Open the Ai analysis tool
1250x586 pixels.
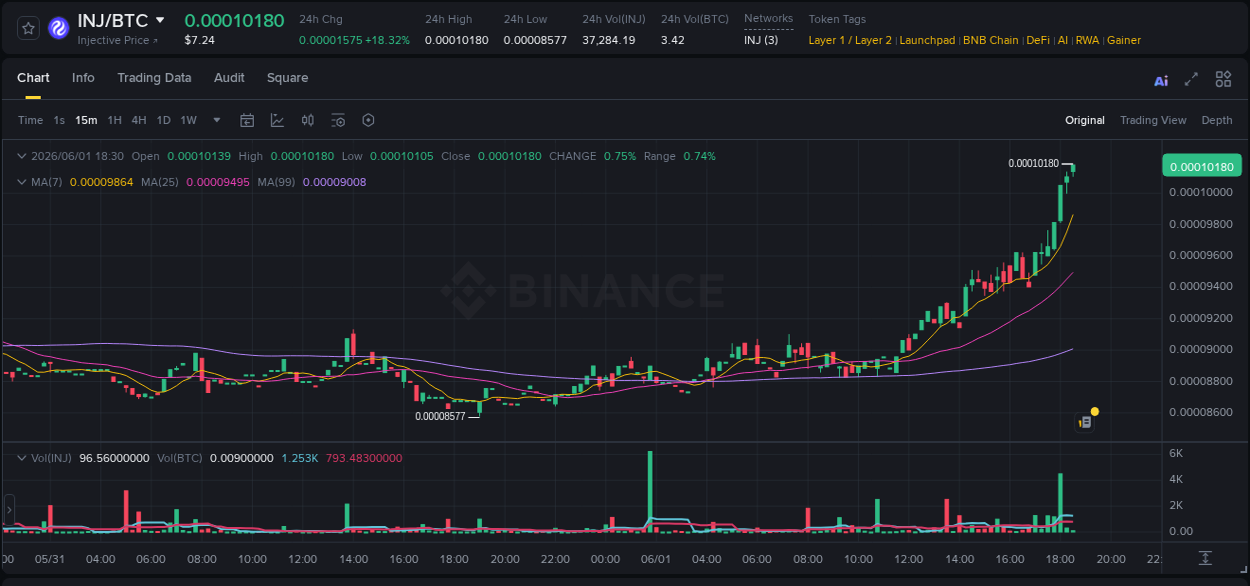coord(1161,80)
